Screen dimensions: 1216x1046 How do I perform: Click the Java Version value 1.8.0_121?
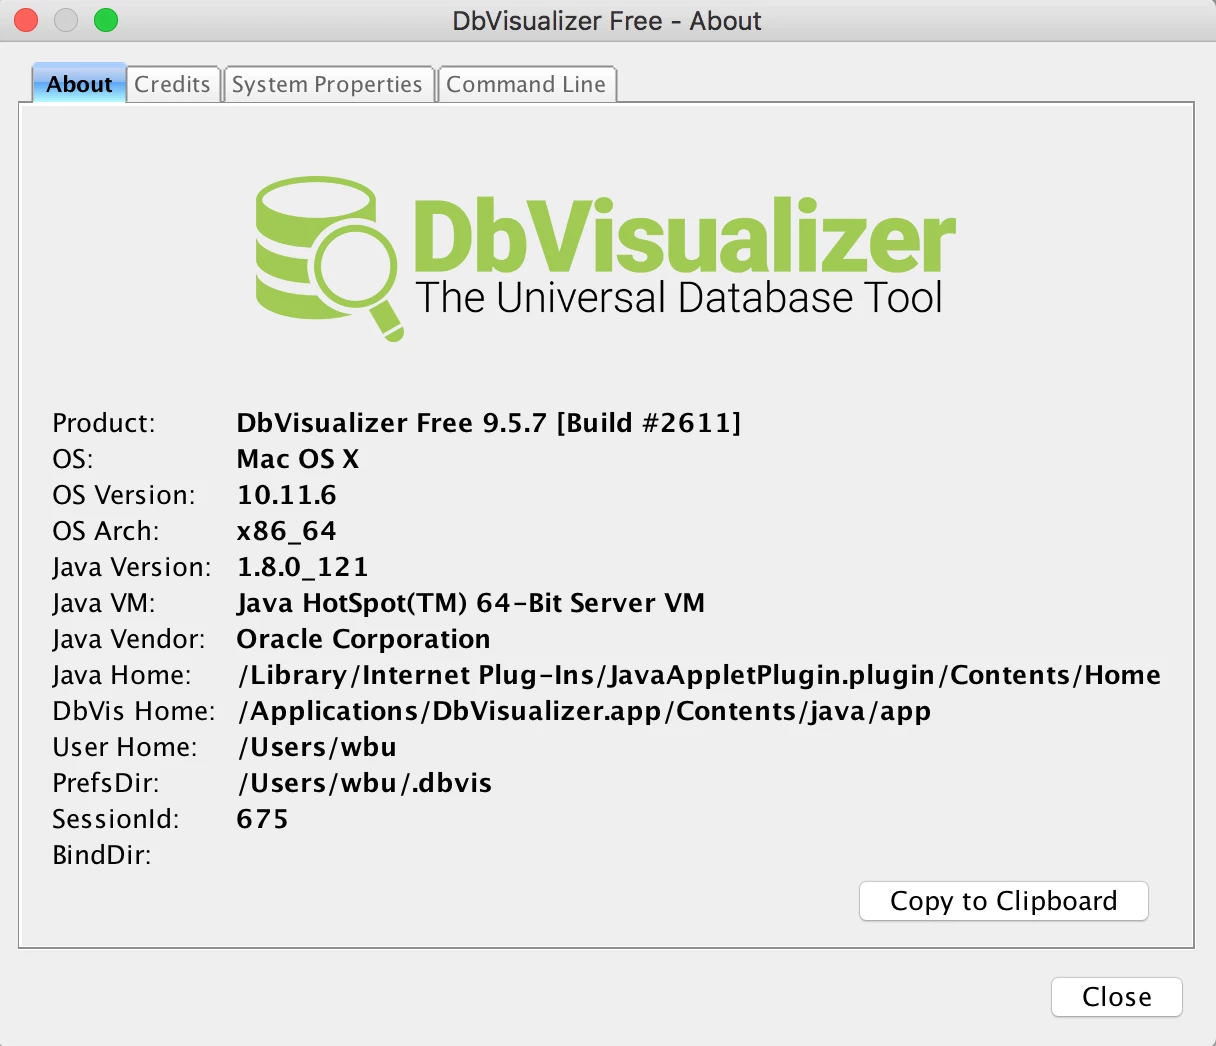(x=303, y=567)
